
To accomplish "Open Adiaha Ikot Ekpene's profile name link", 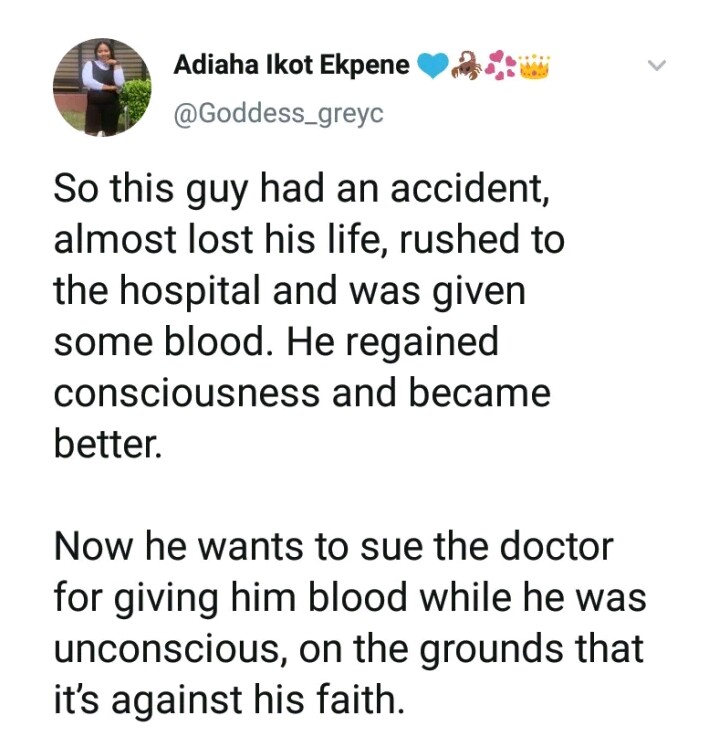I will 291,67.
